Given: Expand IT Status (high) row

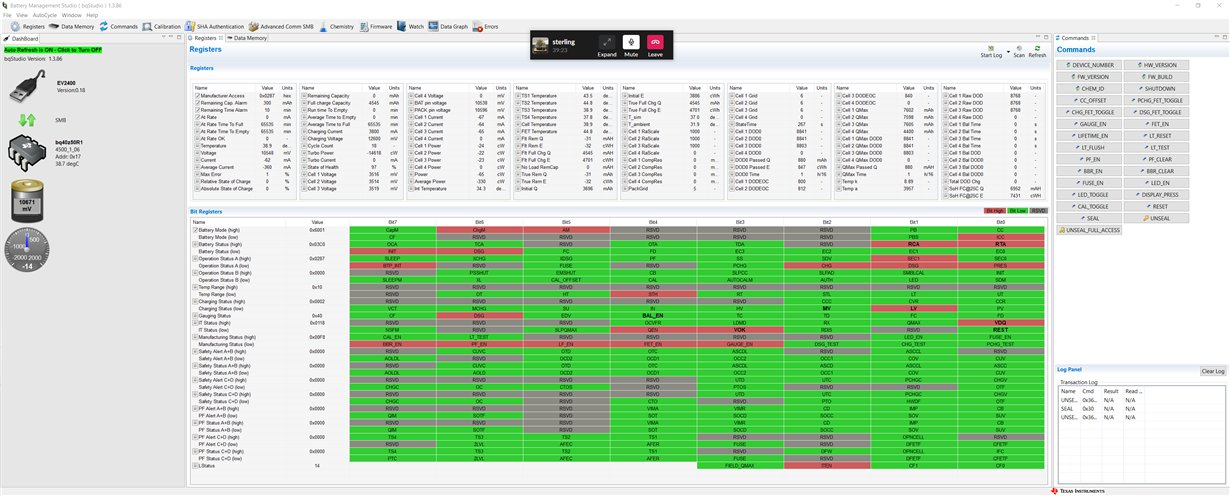Looking at the screenshot, I should (194, 325).
